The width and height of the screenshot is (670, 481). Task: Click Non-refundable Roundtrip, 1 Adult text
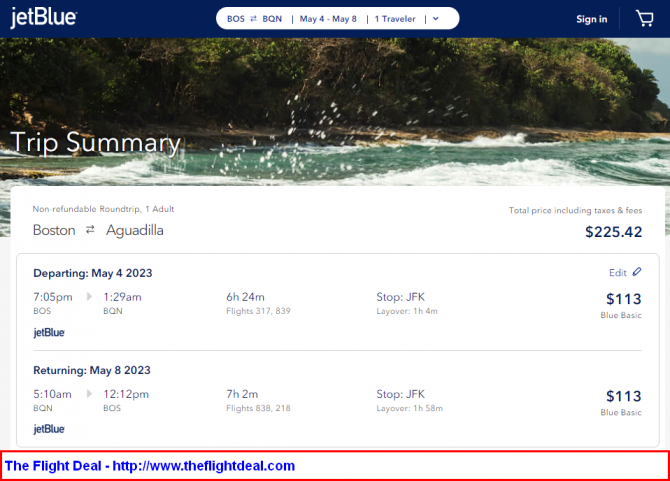[x=103, y=209]
